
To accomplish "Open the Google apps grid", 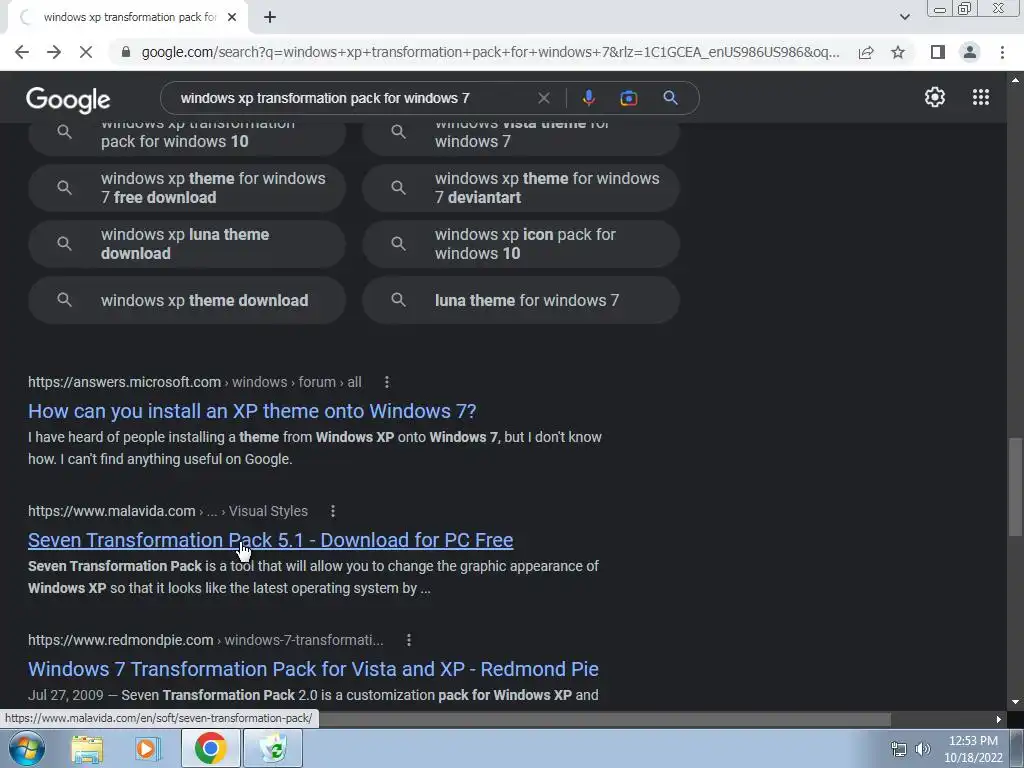I will [980, 97].
